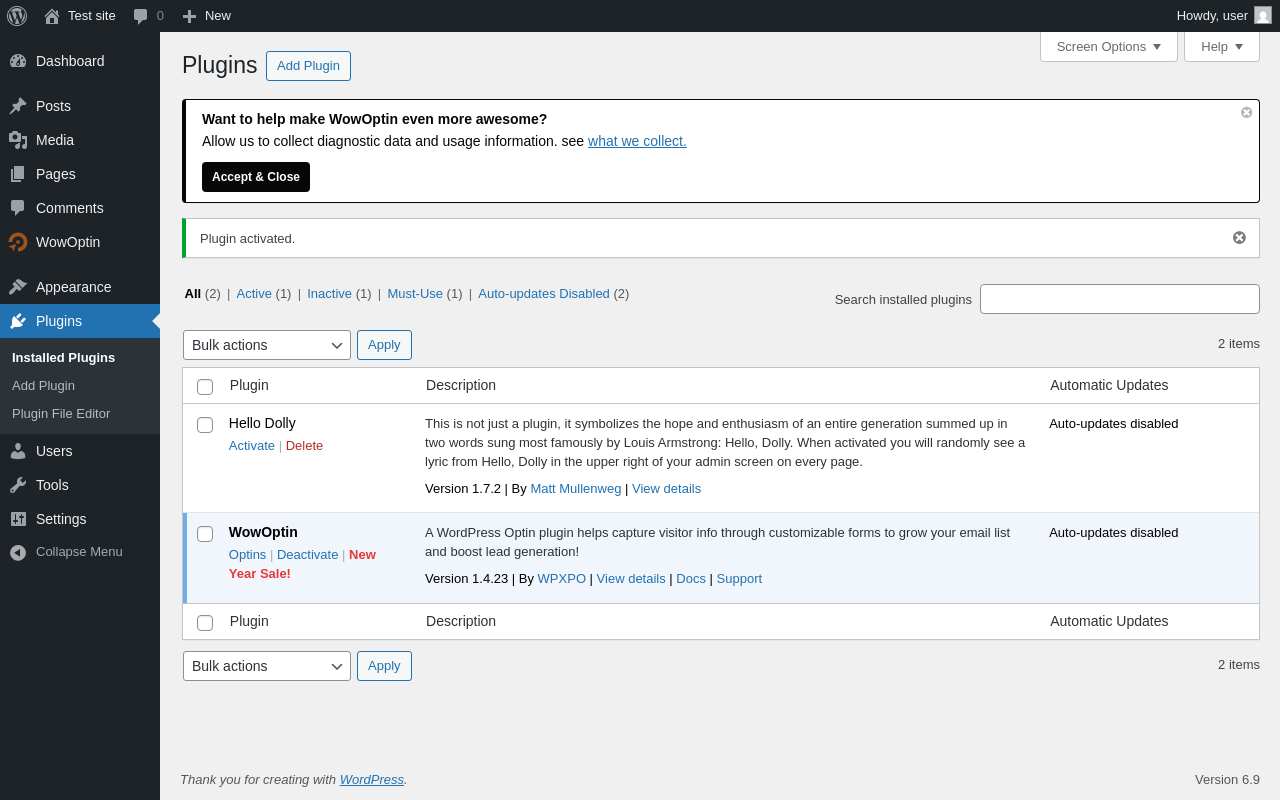Expand the Help dropdown tab
Image resolution: width=1280 pixels, height=800 pixels.
tap(1222, 46)
